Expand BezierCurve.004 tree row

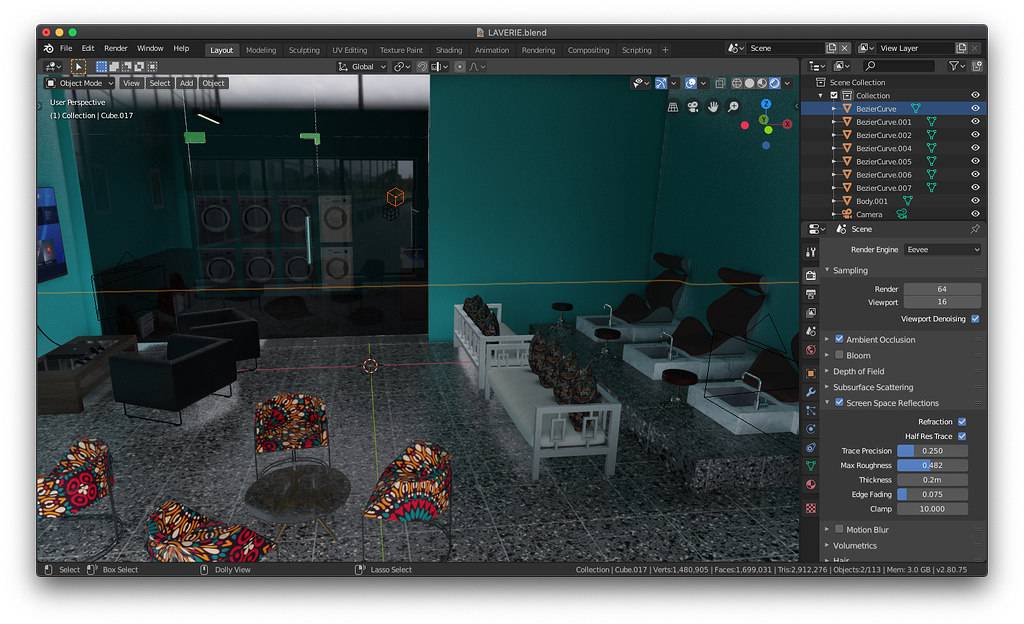(834, 148)
